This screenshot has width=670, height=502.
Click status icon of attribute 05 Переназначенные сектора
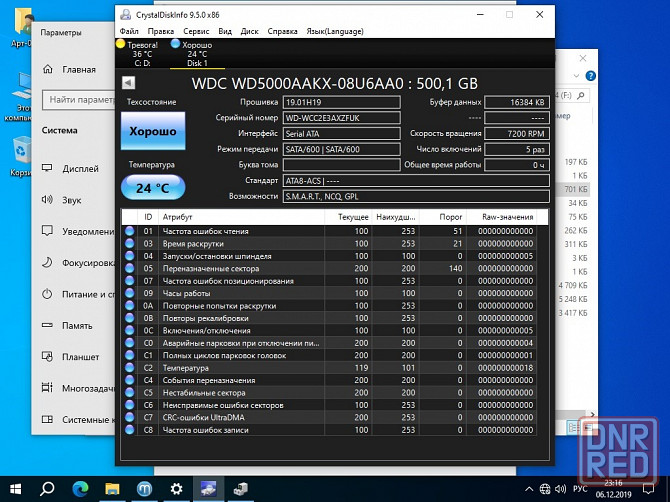click(x=129, y=268)
